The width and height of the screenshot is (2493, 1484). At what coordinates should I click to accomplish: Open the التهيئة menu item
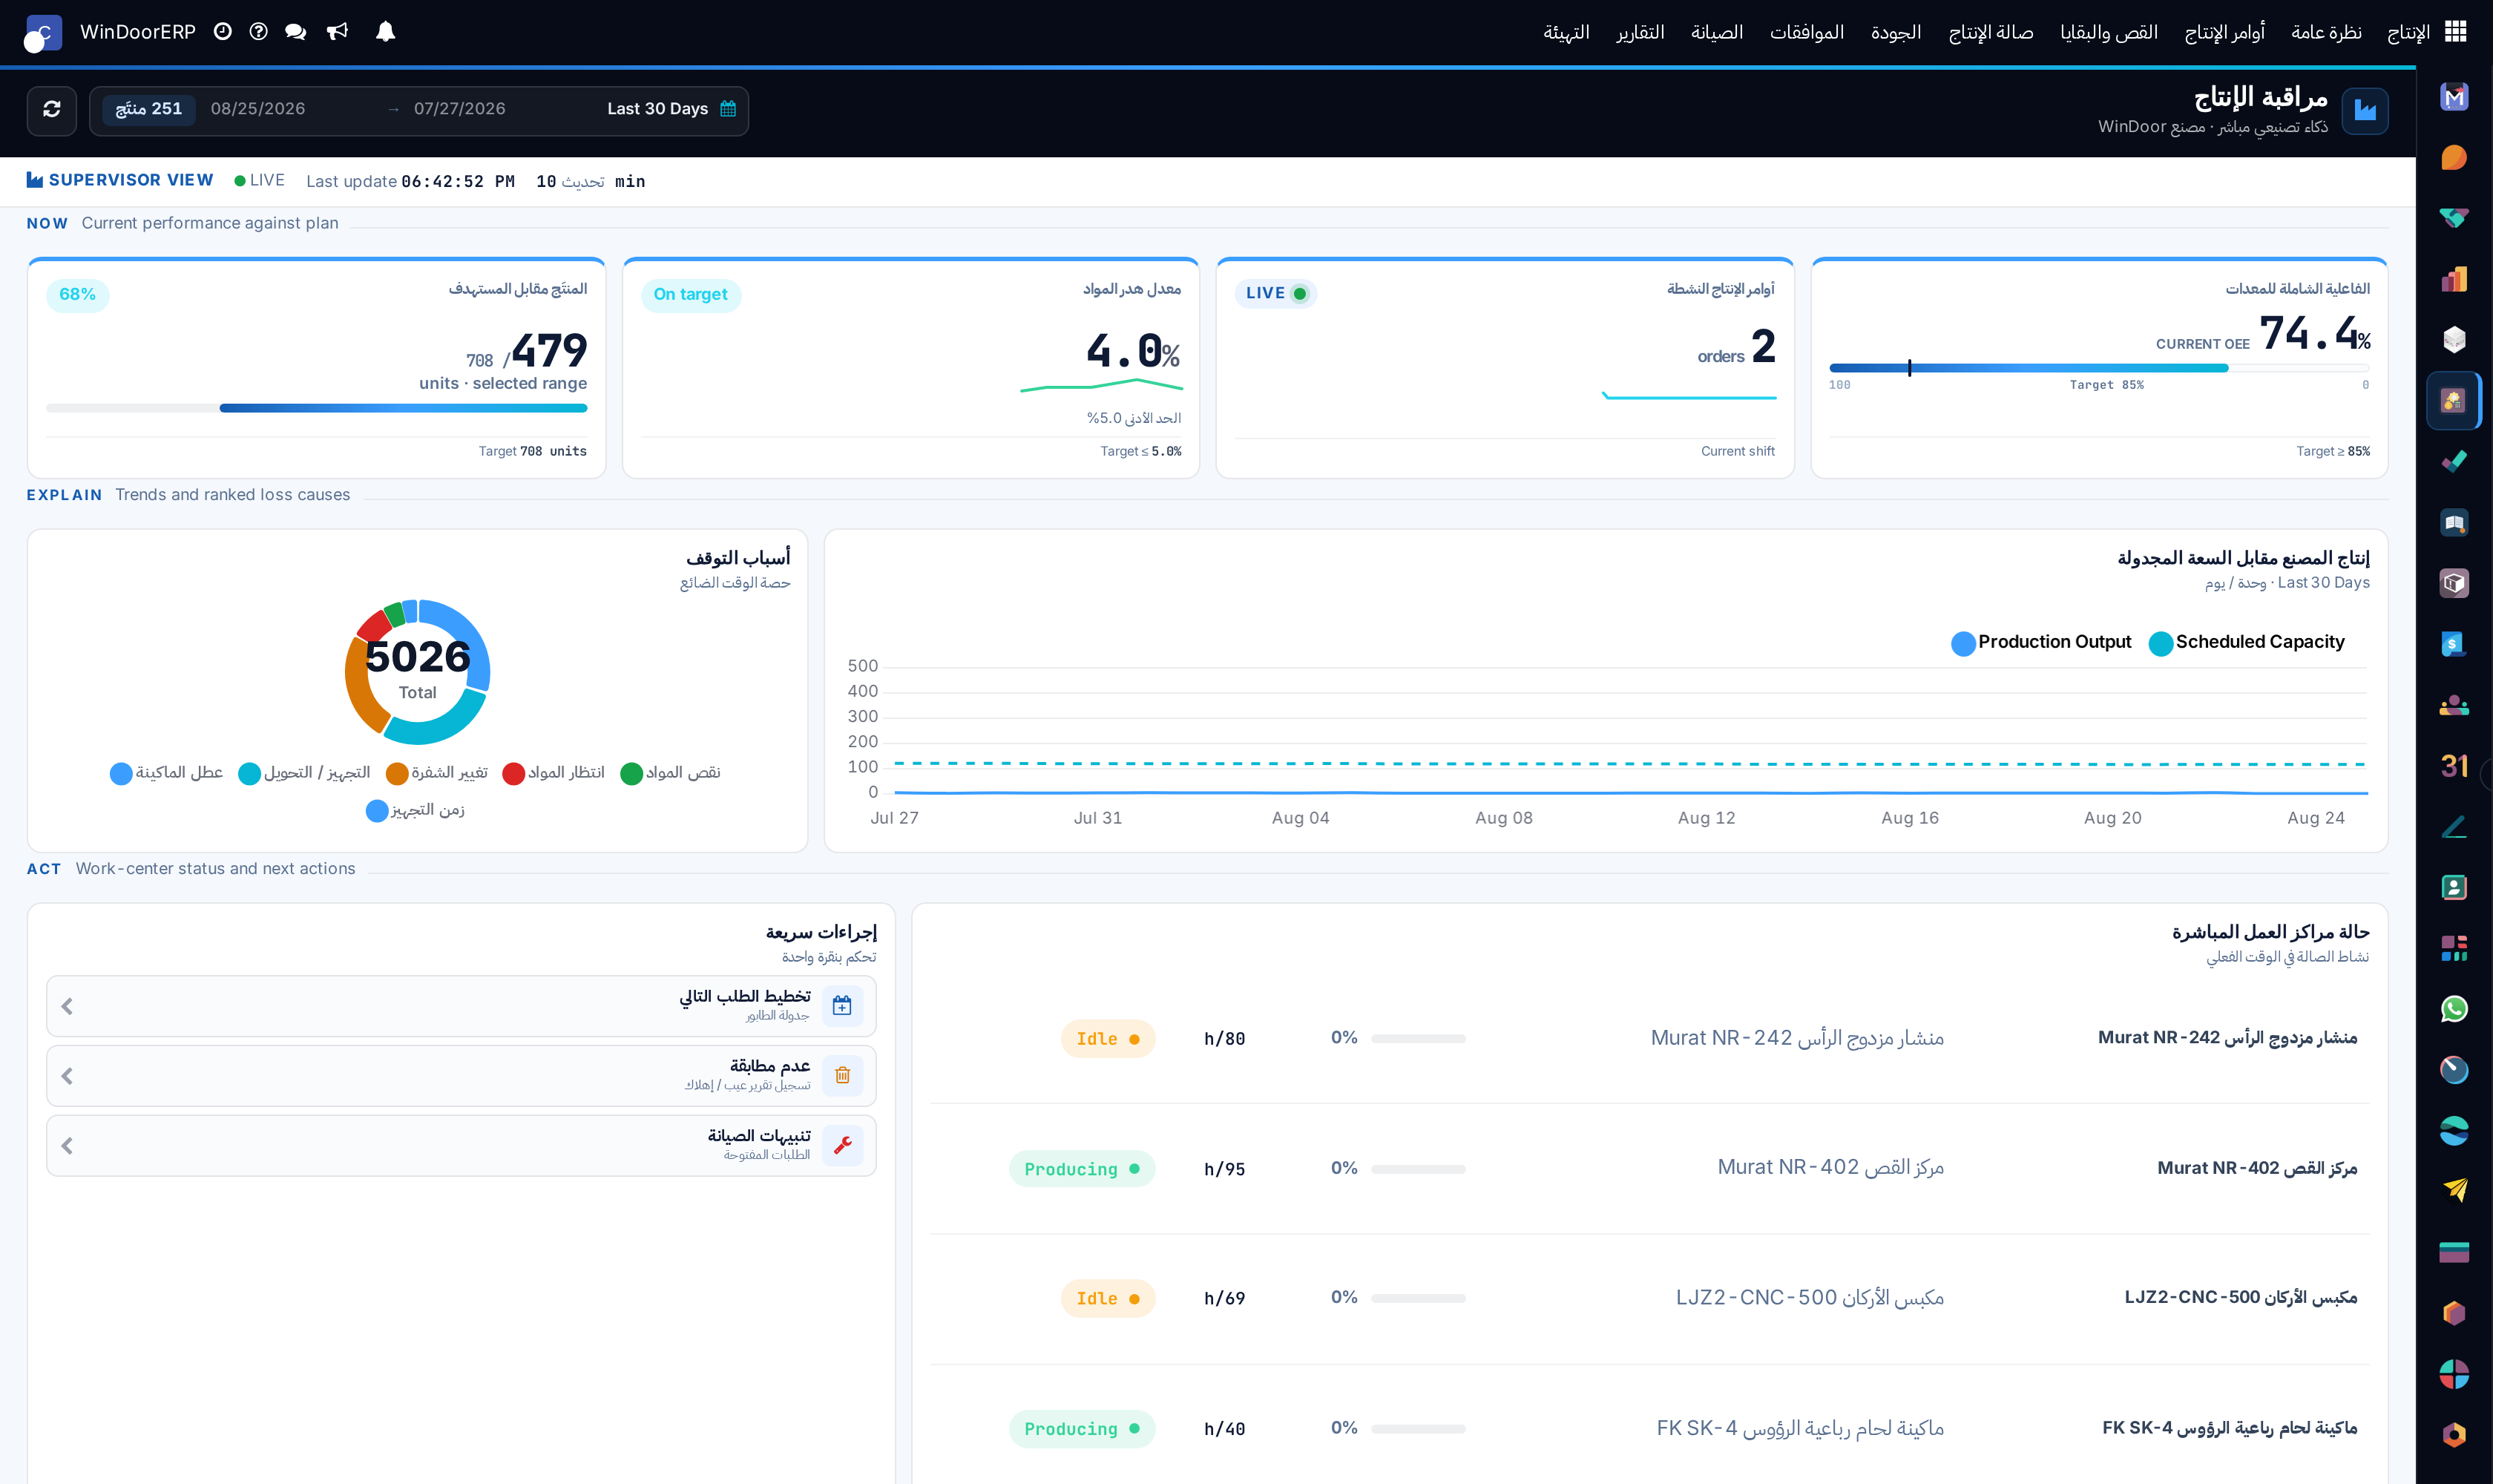[1566, 32]
